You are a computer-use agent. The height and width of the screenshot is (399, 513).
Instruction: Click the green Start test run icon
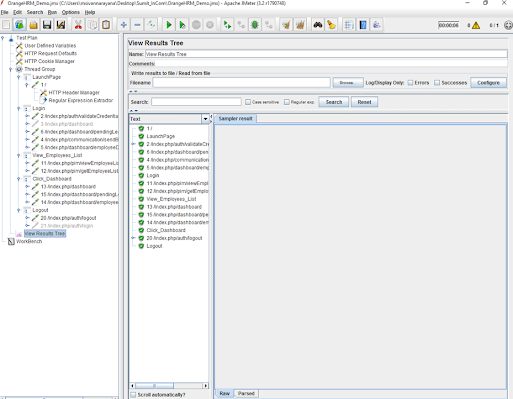pos(169,25)
